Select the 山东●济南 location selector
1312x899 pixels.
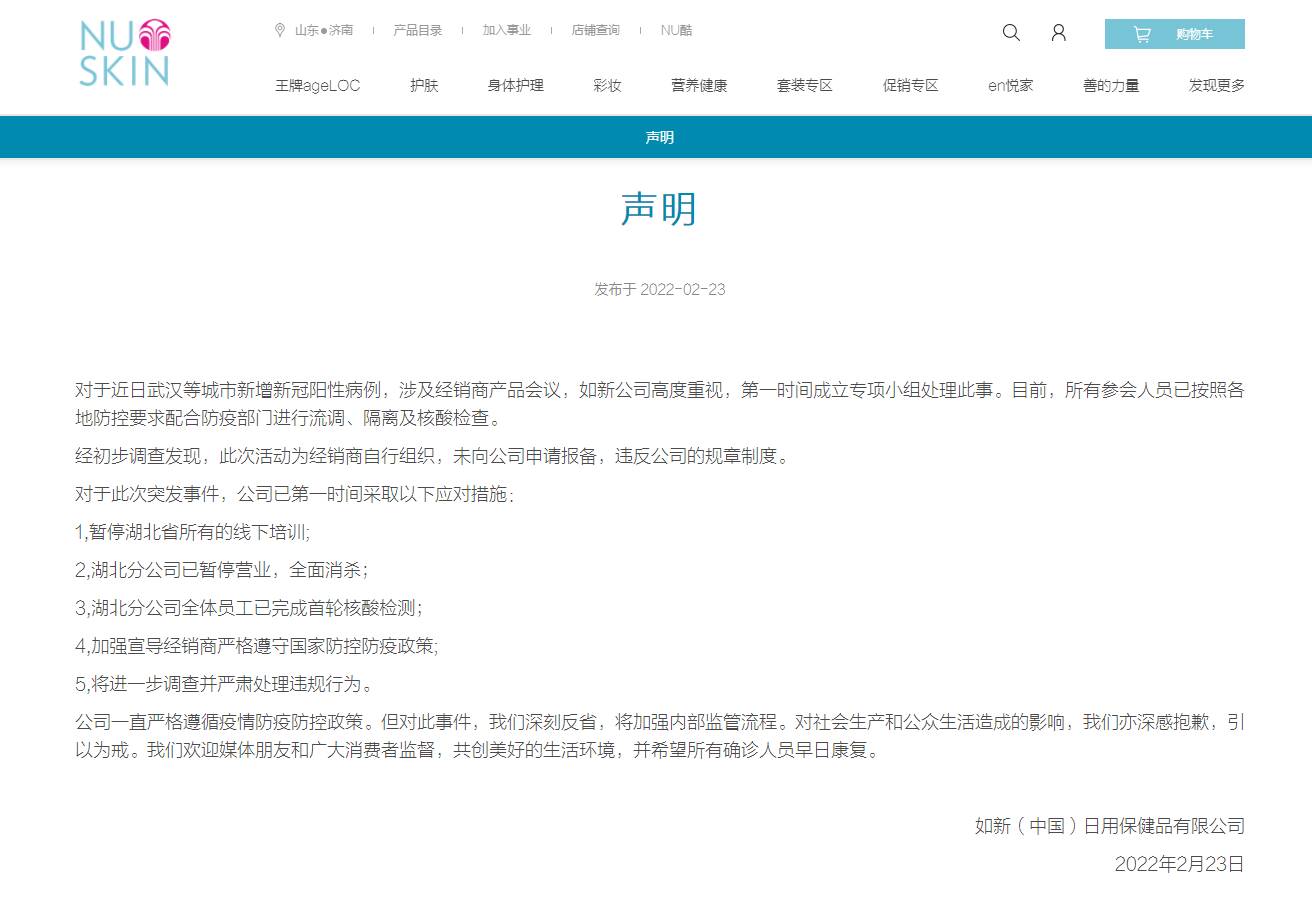click(323, 30)
